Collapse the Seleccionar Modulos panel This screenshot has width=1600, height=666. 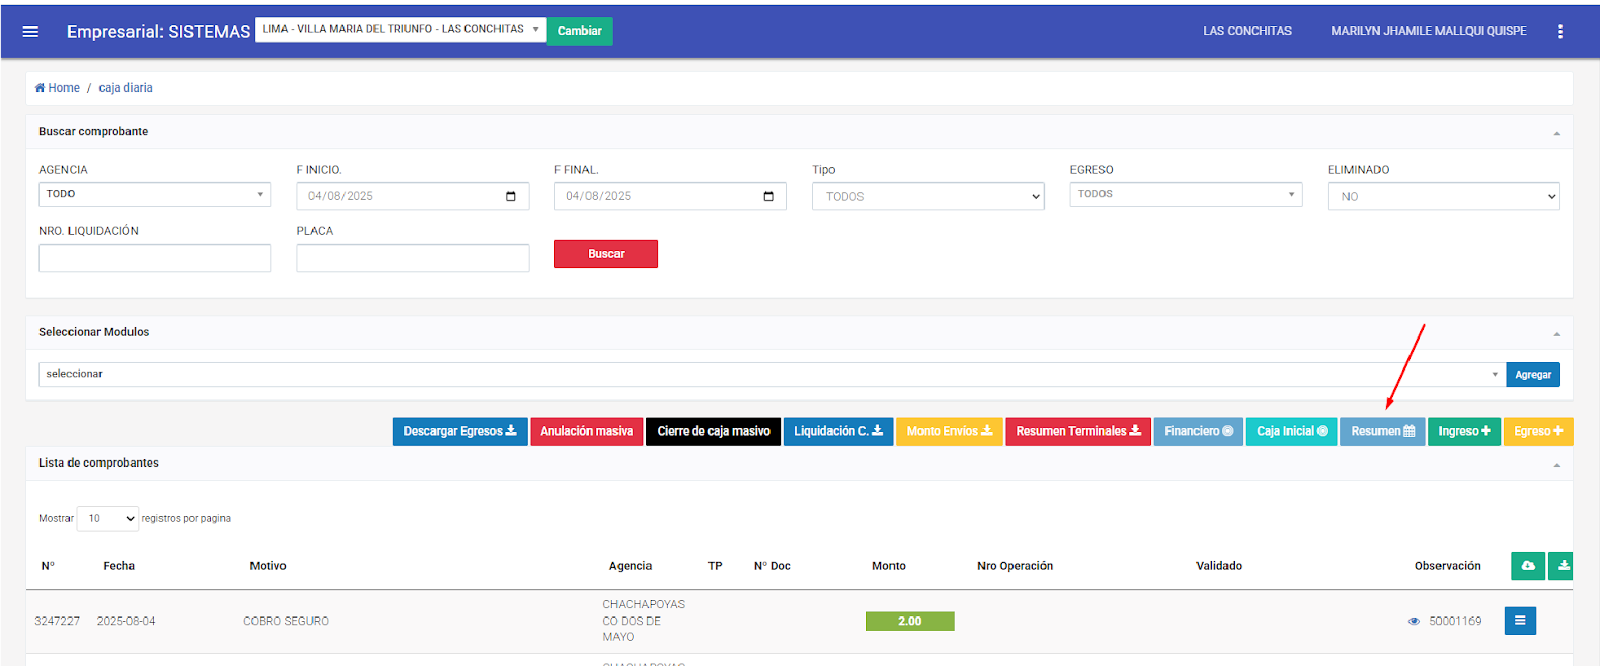click(x=1556, y=333)
